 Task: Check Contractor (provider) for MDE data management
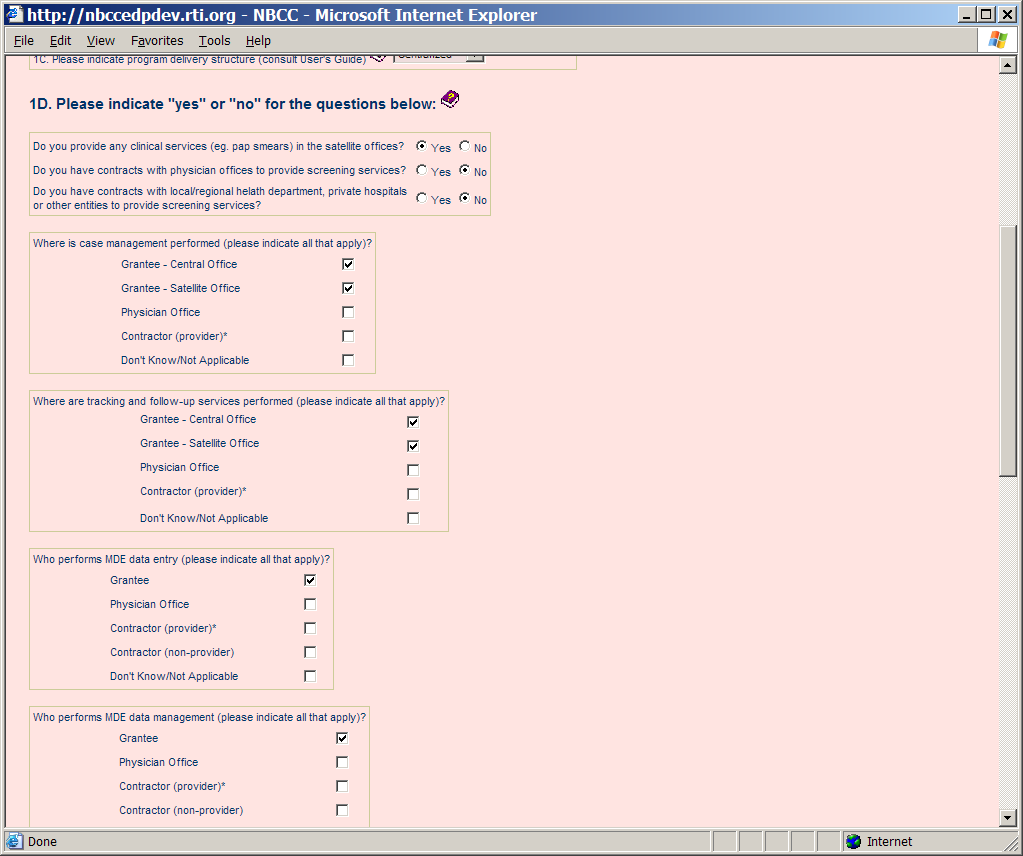(342, 786)
